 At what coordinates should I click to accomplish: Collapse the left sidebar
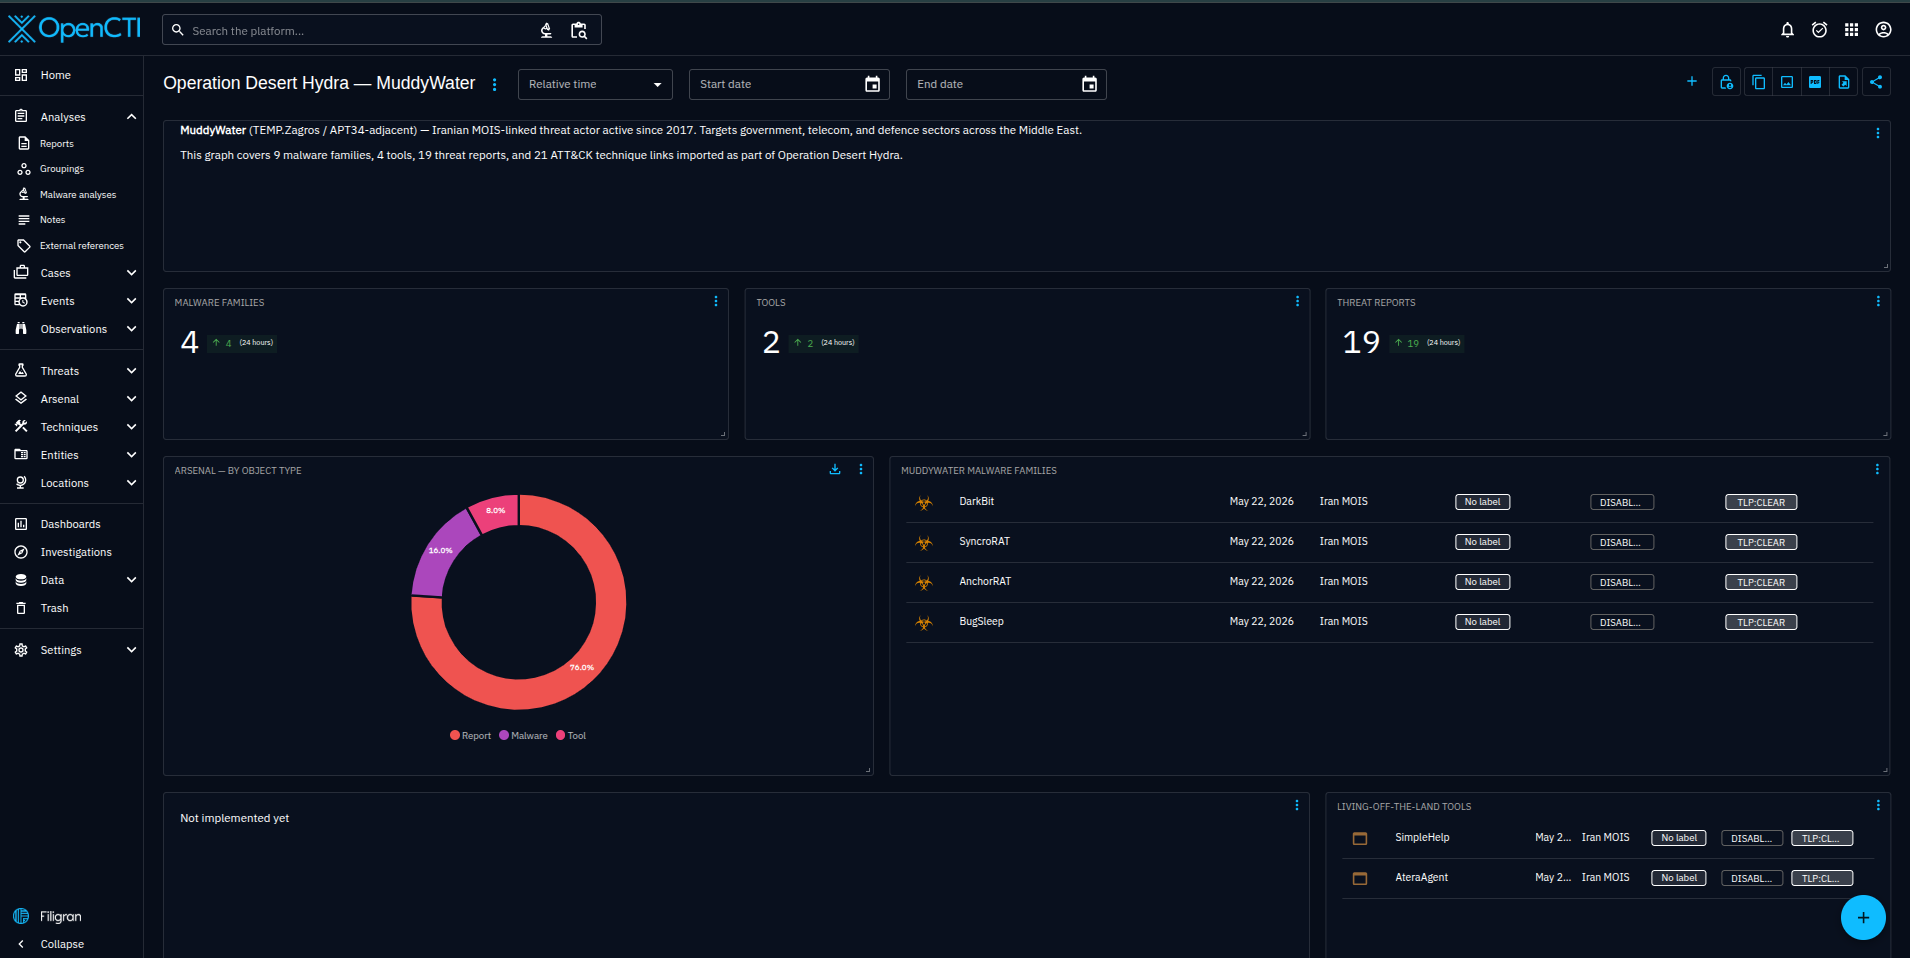71,944
